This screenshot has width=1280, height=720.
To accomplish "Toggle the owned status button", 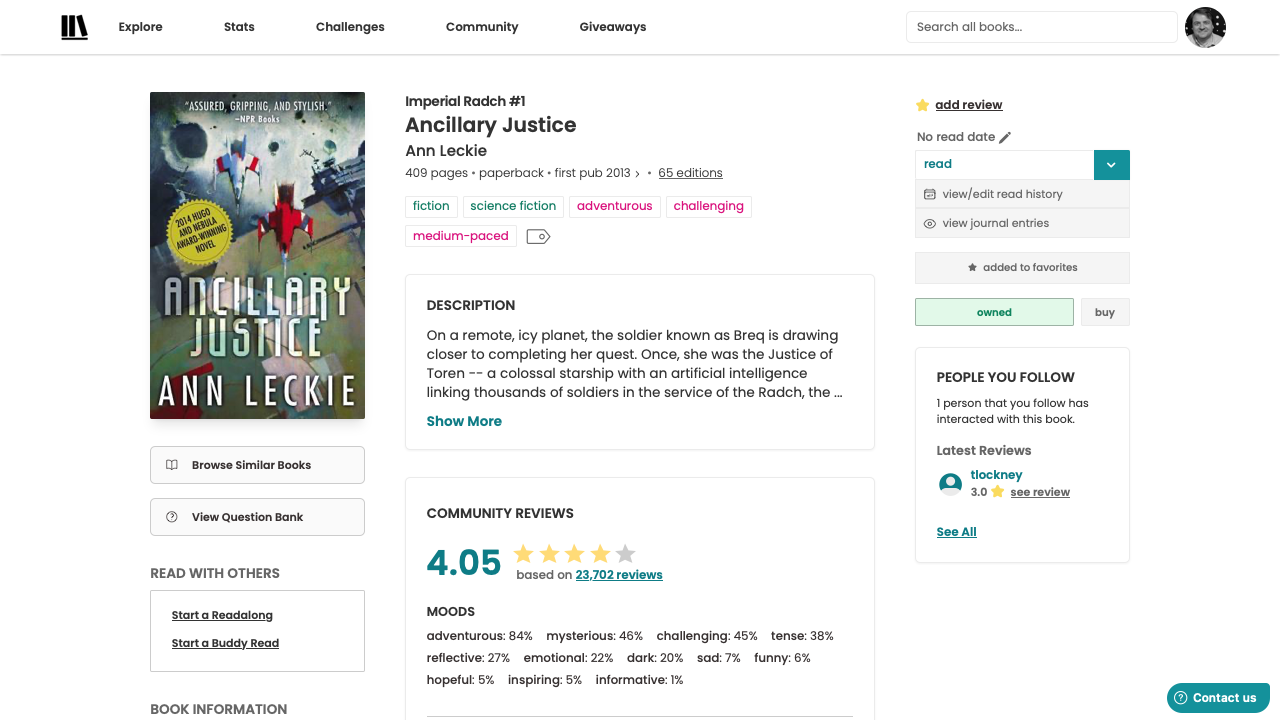I will click(994, 312).
